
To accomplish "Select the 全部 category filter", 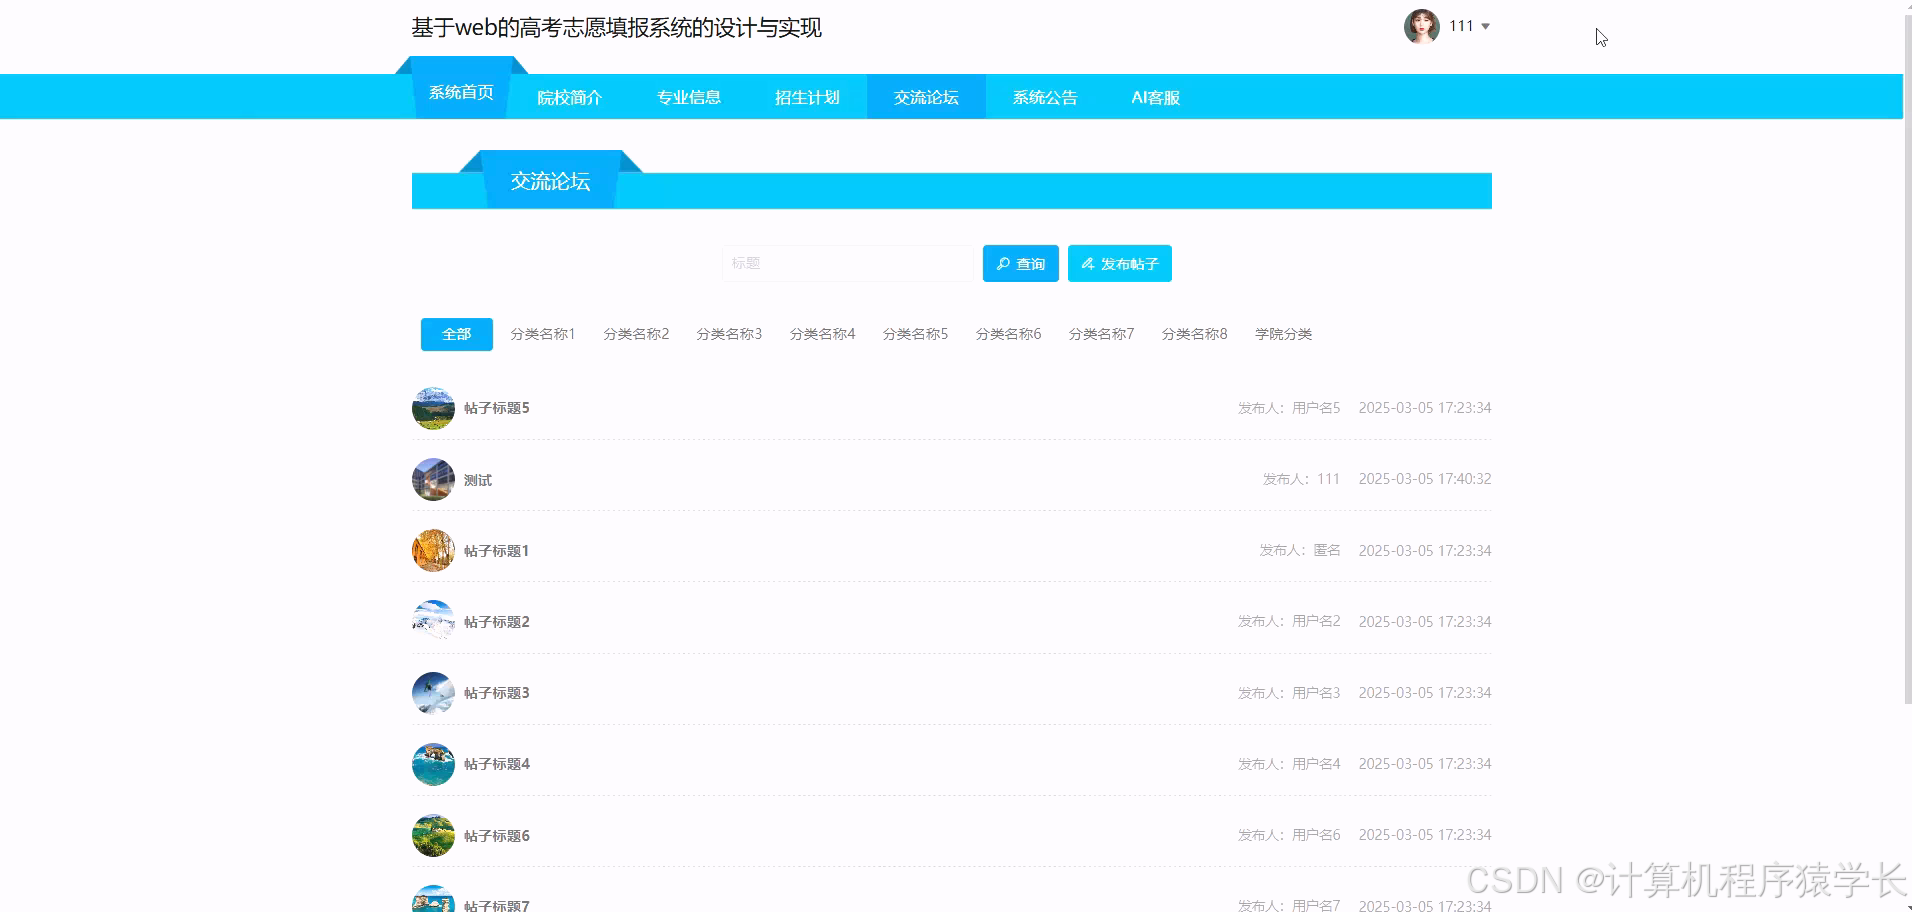I will pyautogui.click(x=456, y=333).
